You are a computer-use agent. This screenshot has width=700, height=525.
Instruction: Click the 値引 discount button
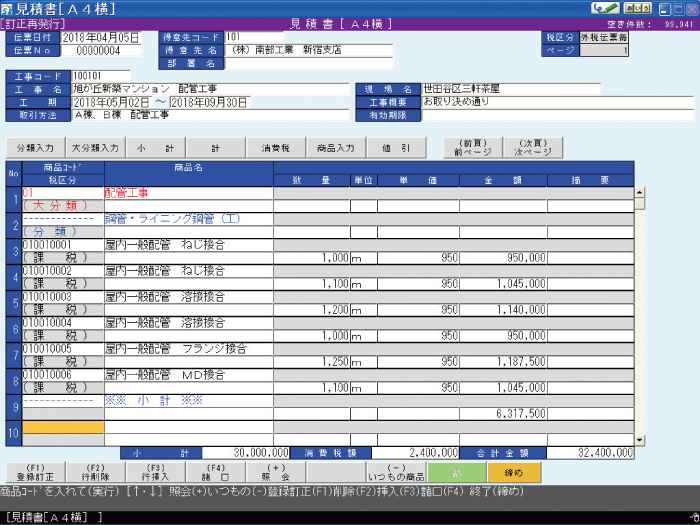pos(396,147)
